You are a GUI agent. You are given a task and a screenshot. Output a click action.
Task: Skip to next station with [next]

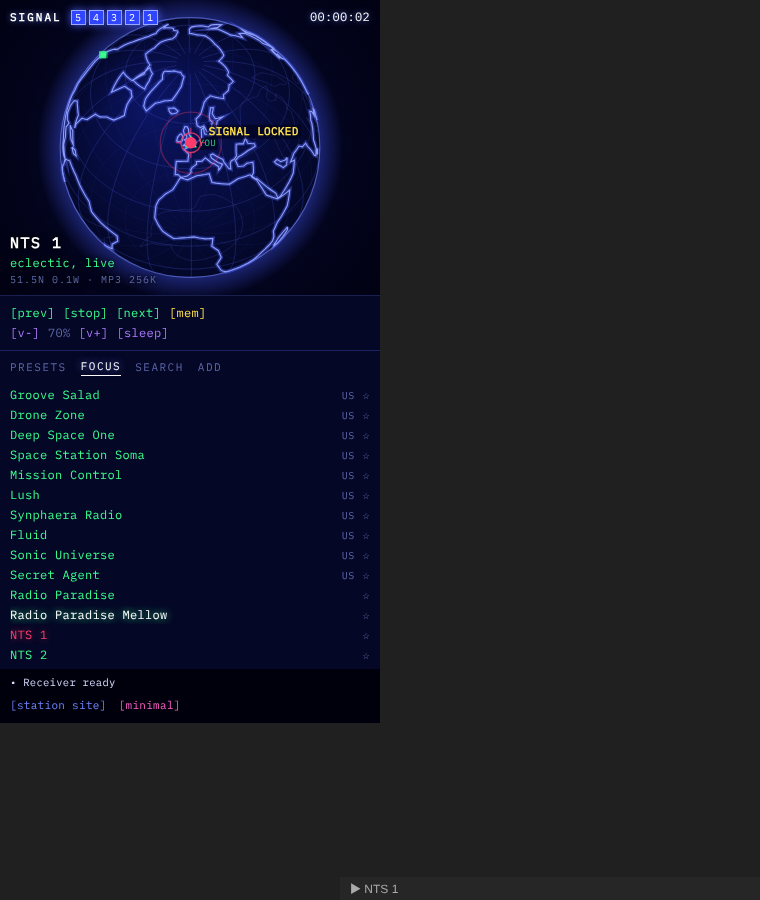pyautogui.click(x=138, y=313)
